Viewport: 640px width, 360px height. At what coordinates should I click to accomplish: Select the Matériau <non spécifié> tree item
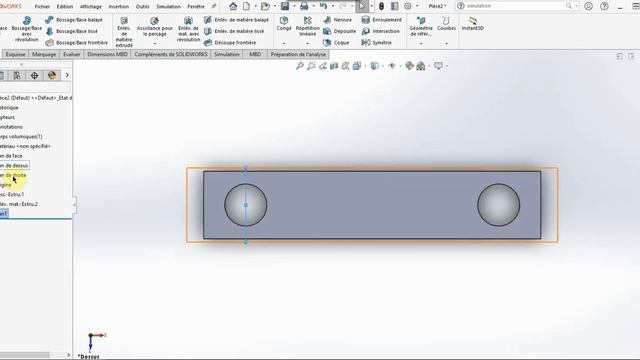pyautogui.click(x=25, y=146)
